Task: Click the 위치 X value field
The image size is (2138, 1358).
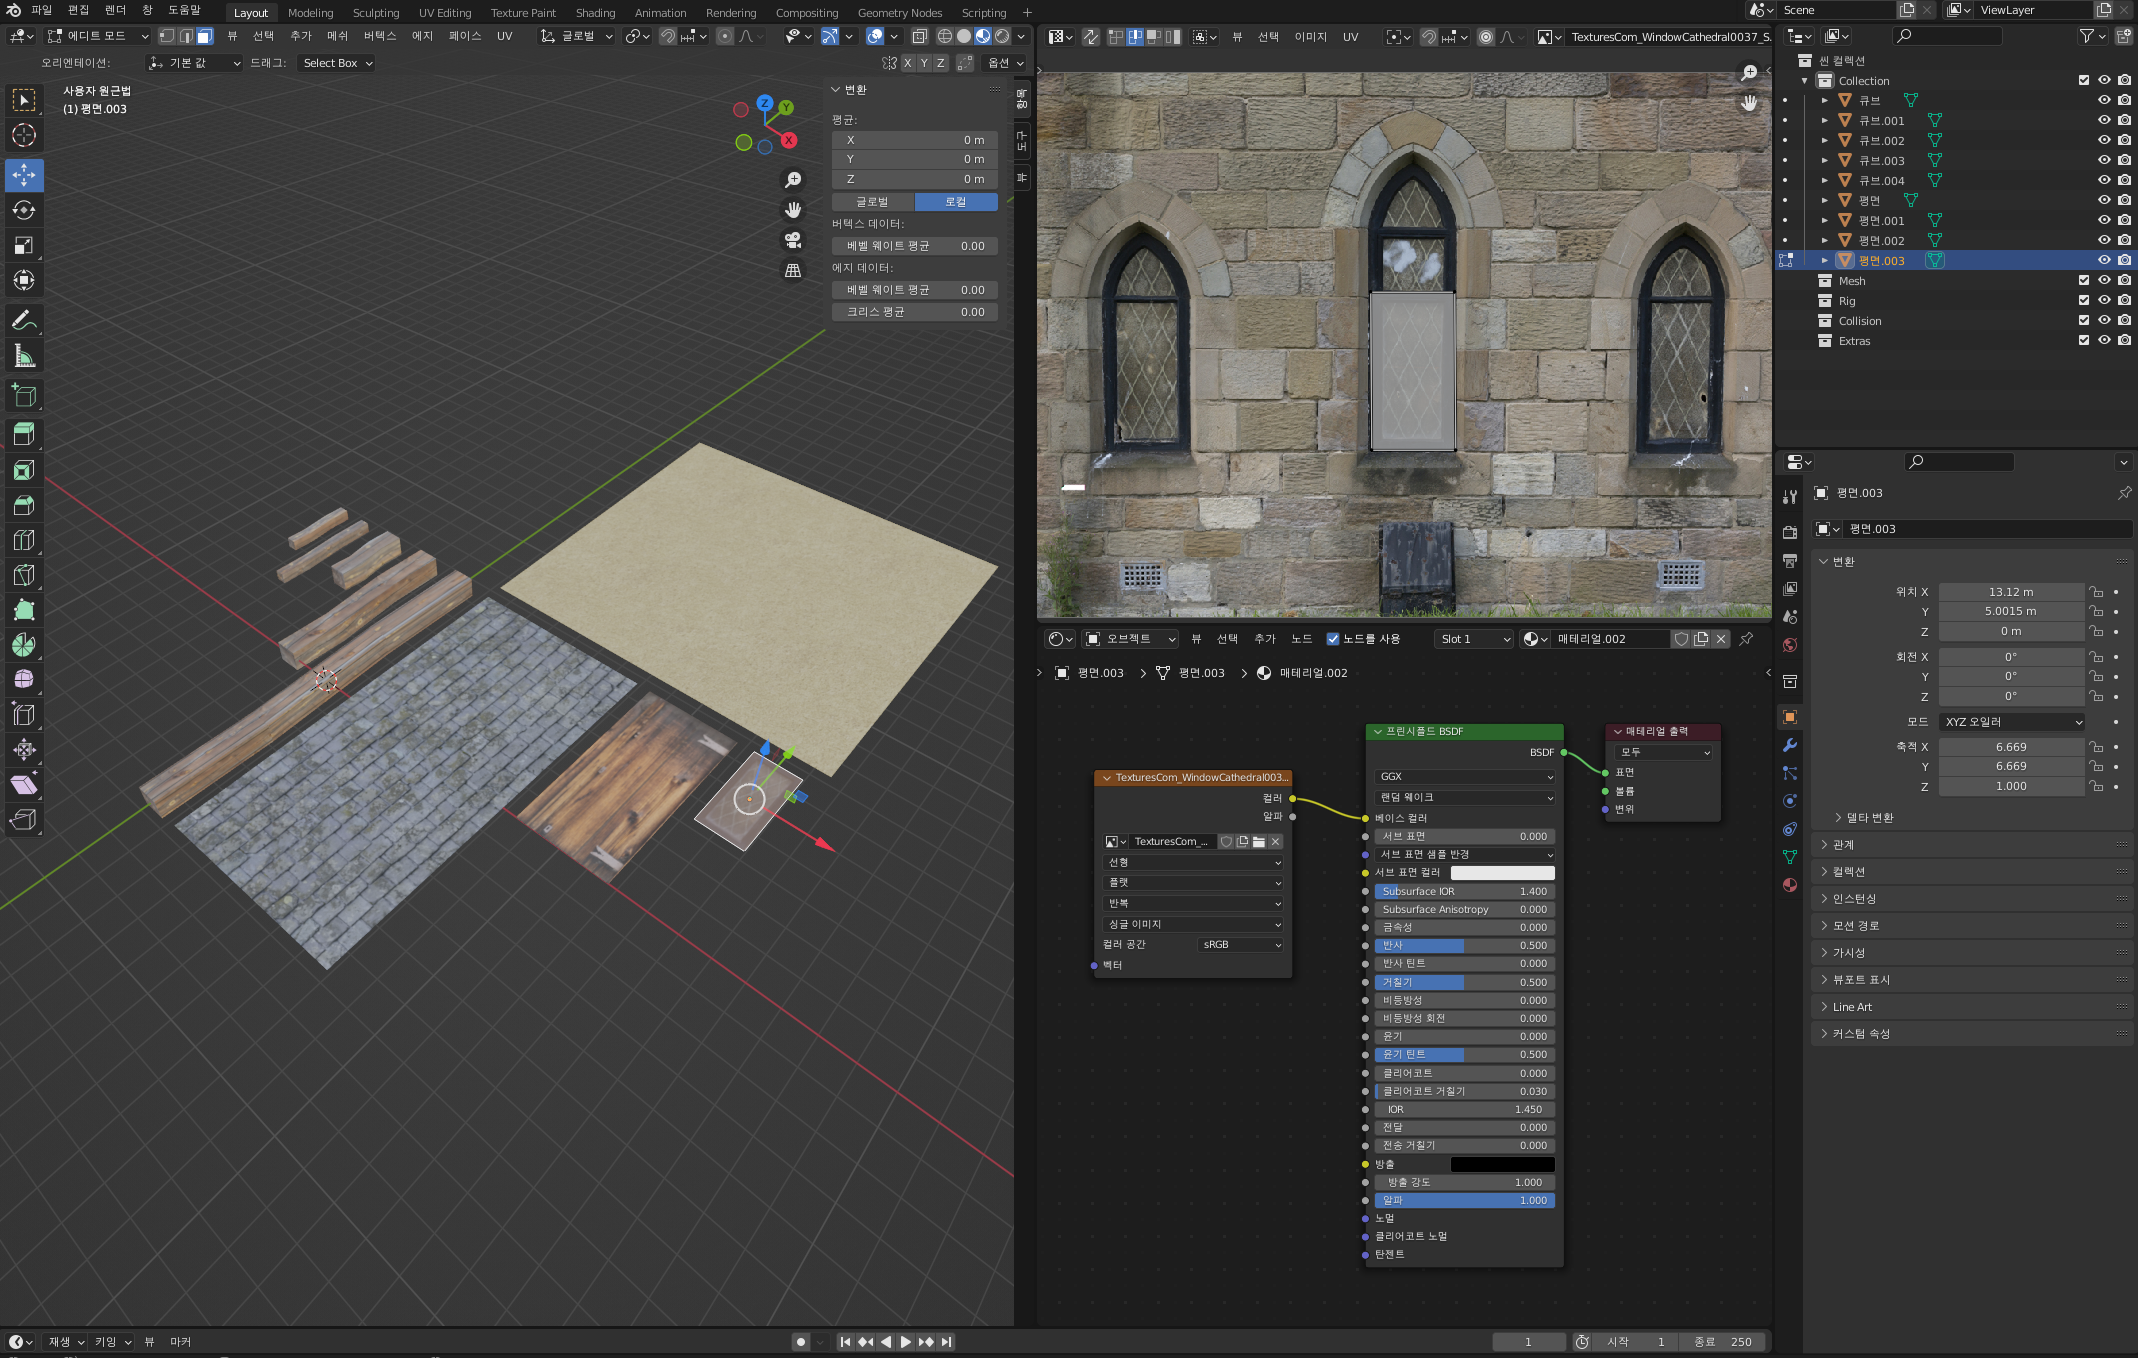Action: pyautogui.click(x=2010, y=592)
